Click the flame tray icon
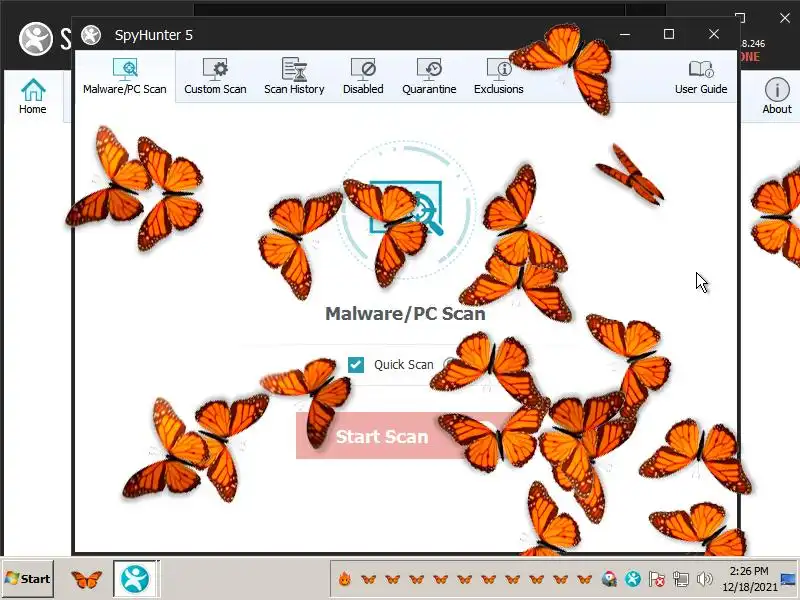This screenshot has width=800, height=600. pos(344,579)
